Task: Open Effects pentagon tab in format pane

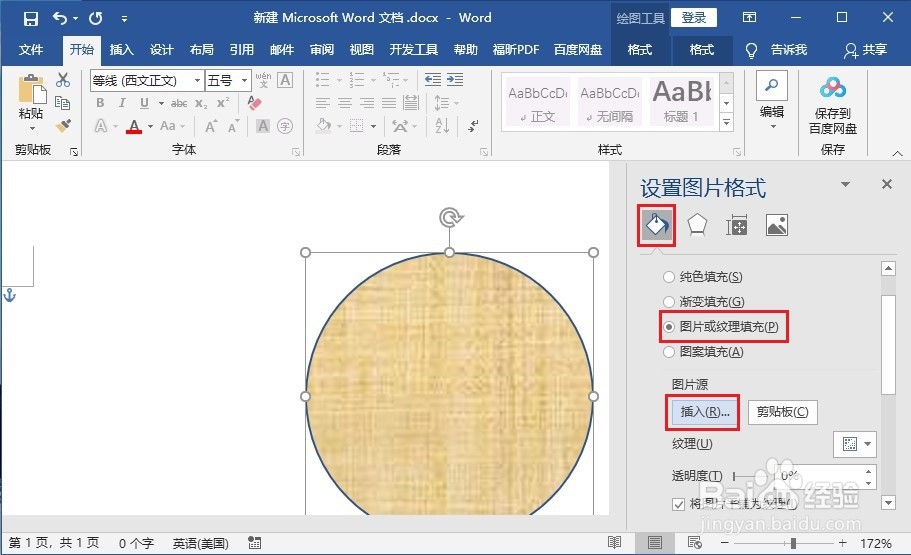Action: 697,225
